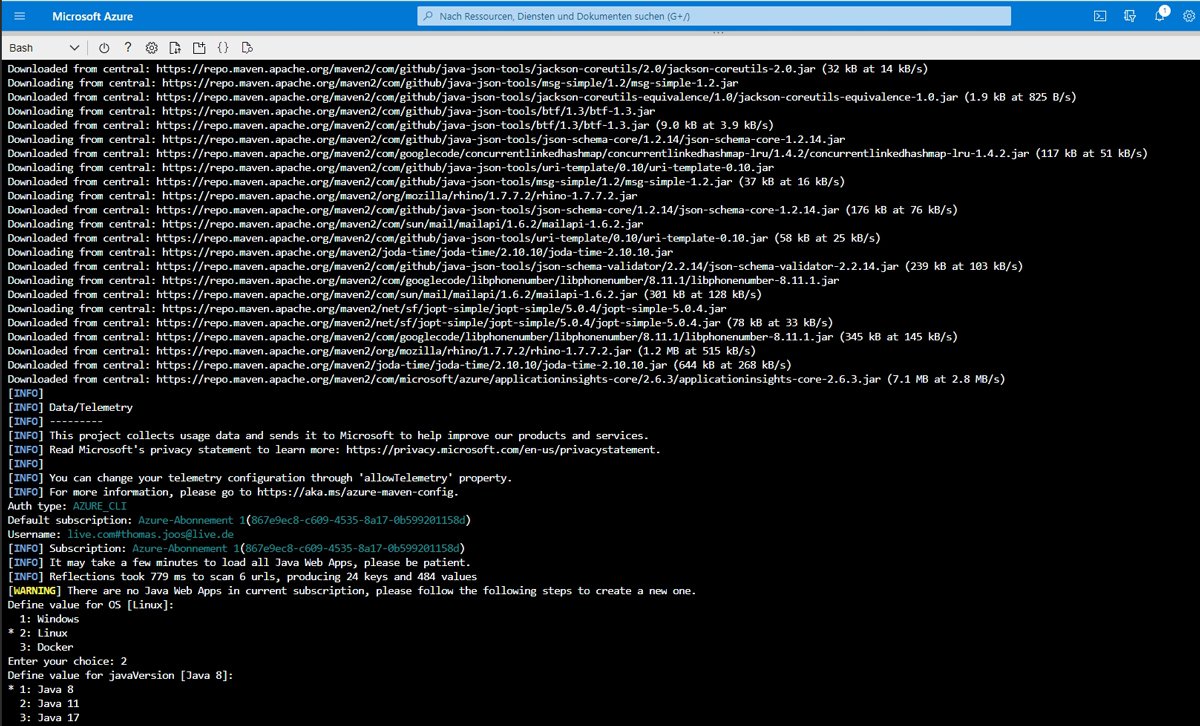The width and height of the screenshot is (1200, 726).
Task: Click the web preview icon
Action: [247, 48]
